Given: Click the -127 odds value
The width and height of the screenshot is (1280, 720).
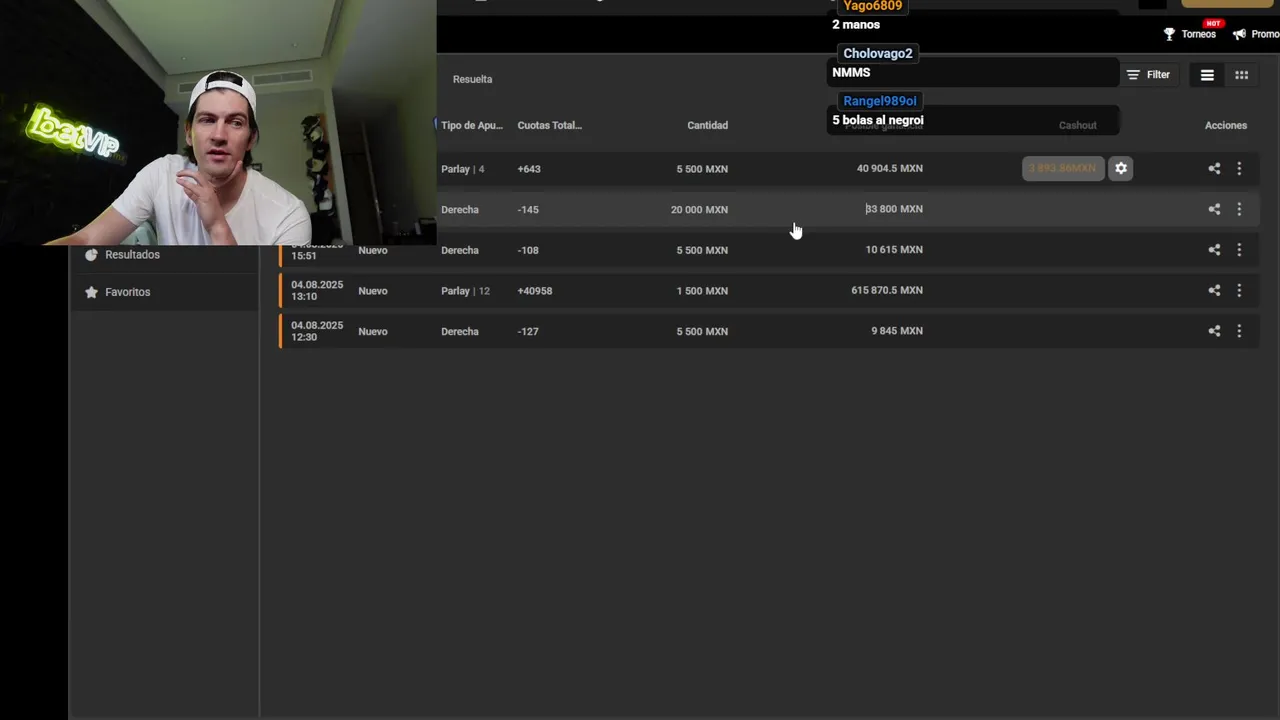Looking at the screenshot, I should coord(528,331).
